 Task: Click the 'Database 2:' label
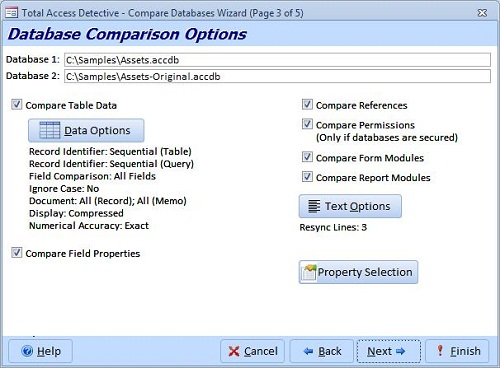coord(33,76)
